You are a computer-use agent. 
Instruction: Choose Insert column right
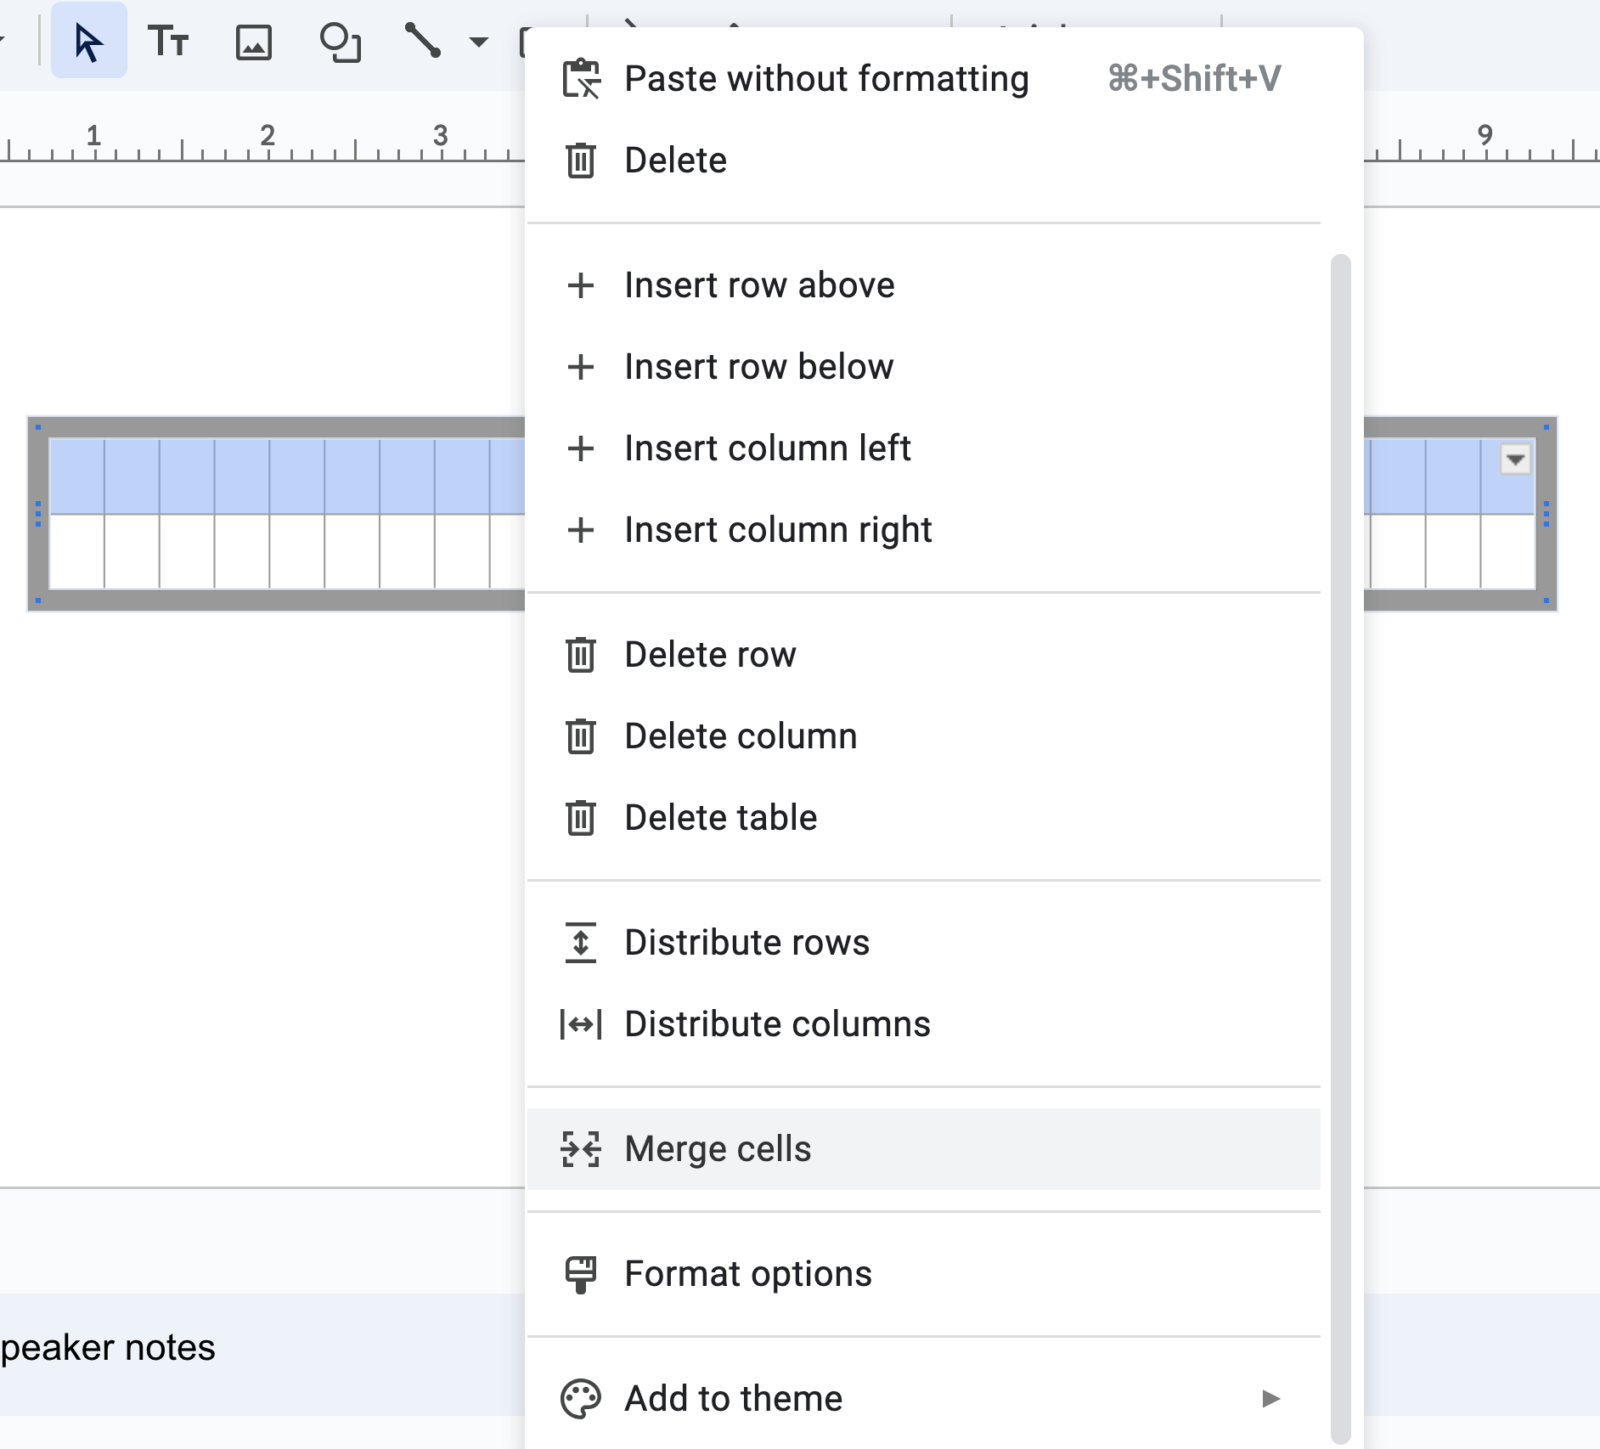point(923,530)
